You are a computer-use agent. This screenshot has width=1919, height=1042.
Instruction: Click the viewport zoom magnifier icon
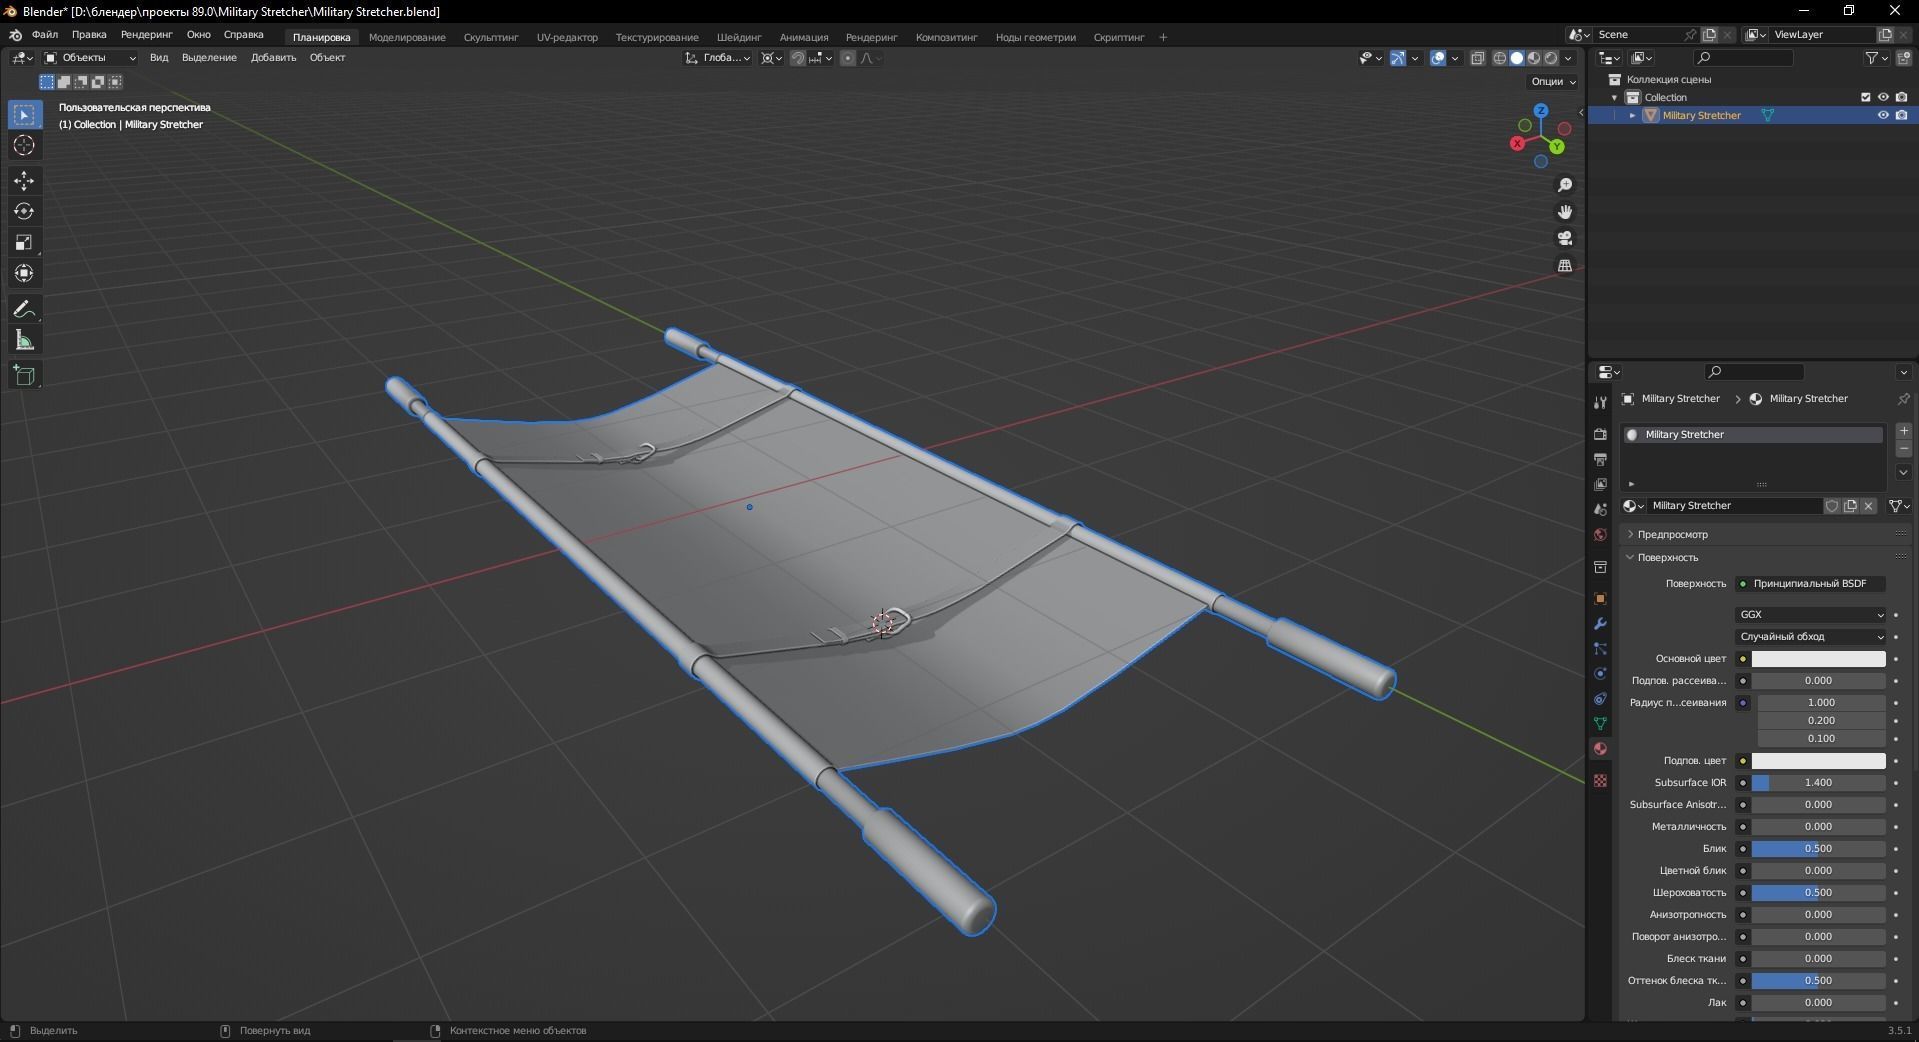(x=1565, y=185)
